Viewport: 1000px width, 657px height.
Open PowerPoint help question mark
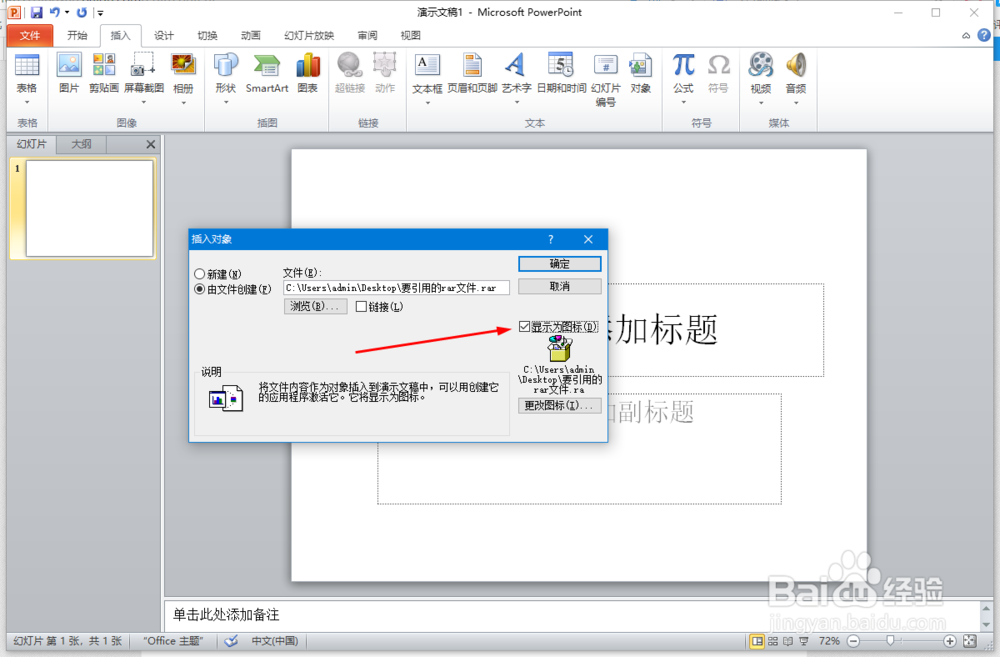click(984, 36)
